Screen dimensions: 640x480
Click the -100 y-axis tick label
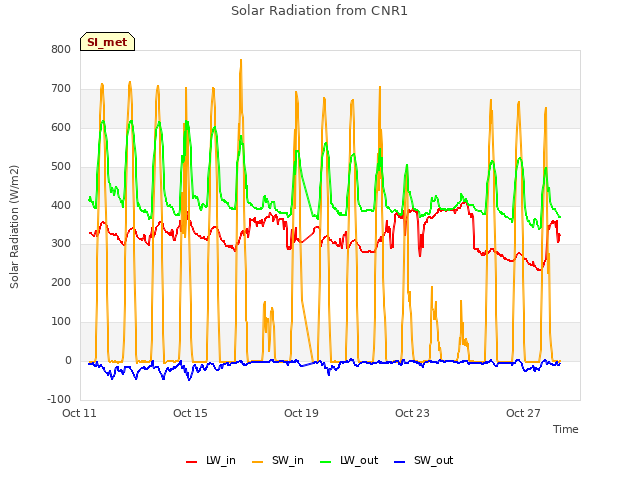pyautogui.click(x=59, y=399)
